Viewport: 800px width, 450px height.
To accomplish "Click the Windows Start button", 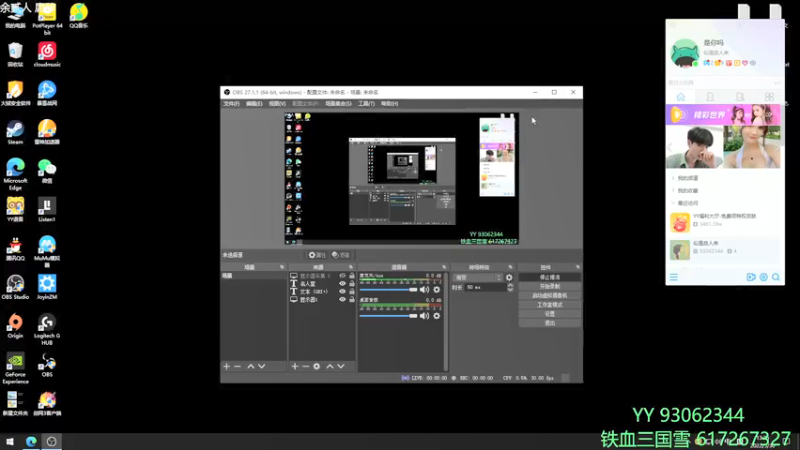I will coord(10,441).
